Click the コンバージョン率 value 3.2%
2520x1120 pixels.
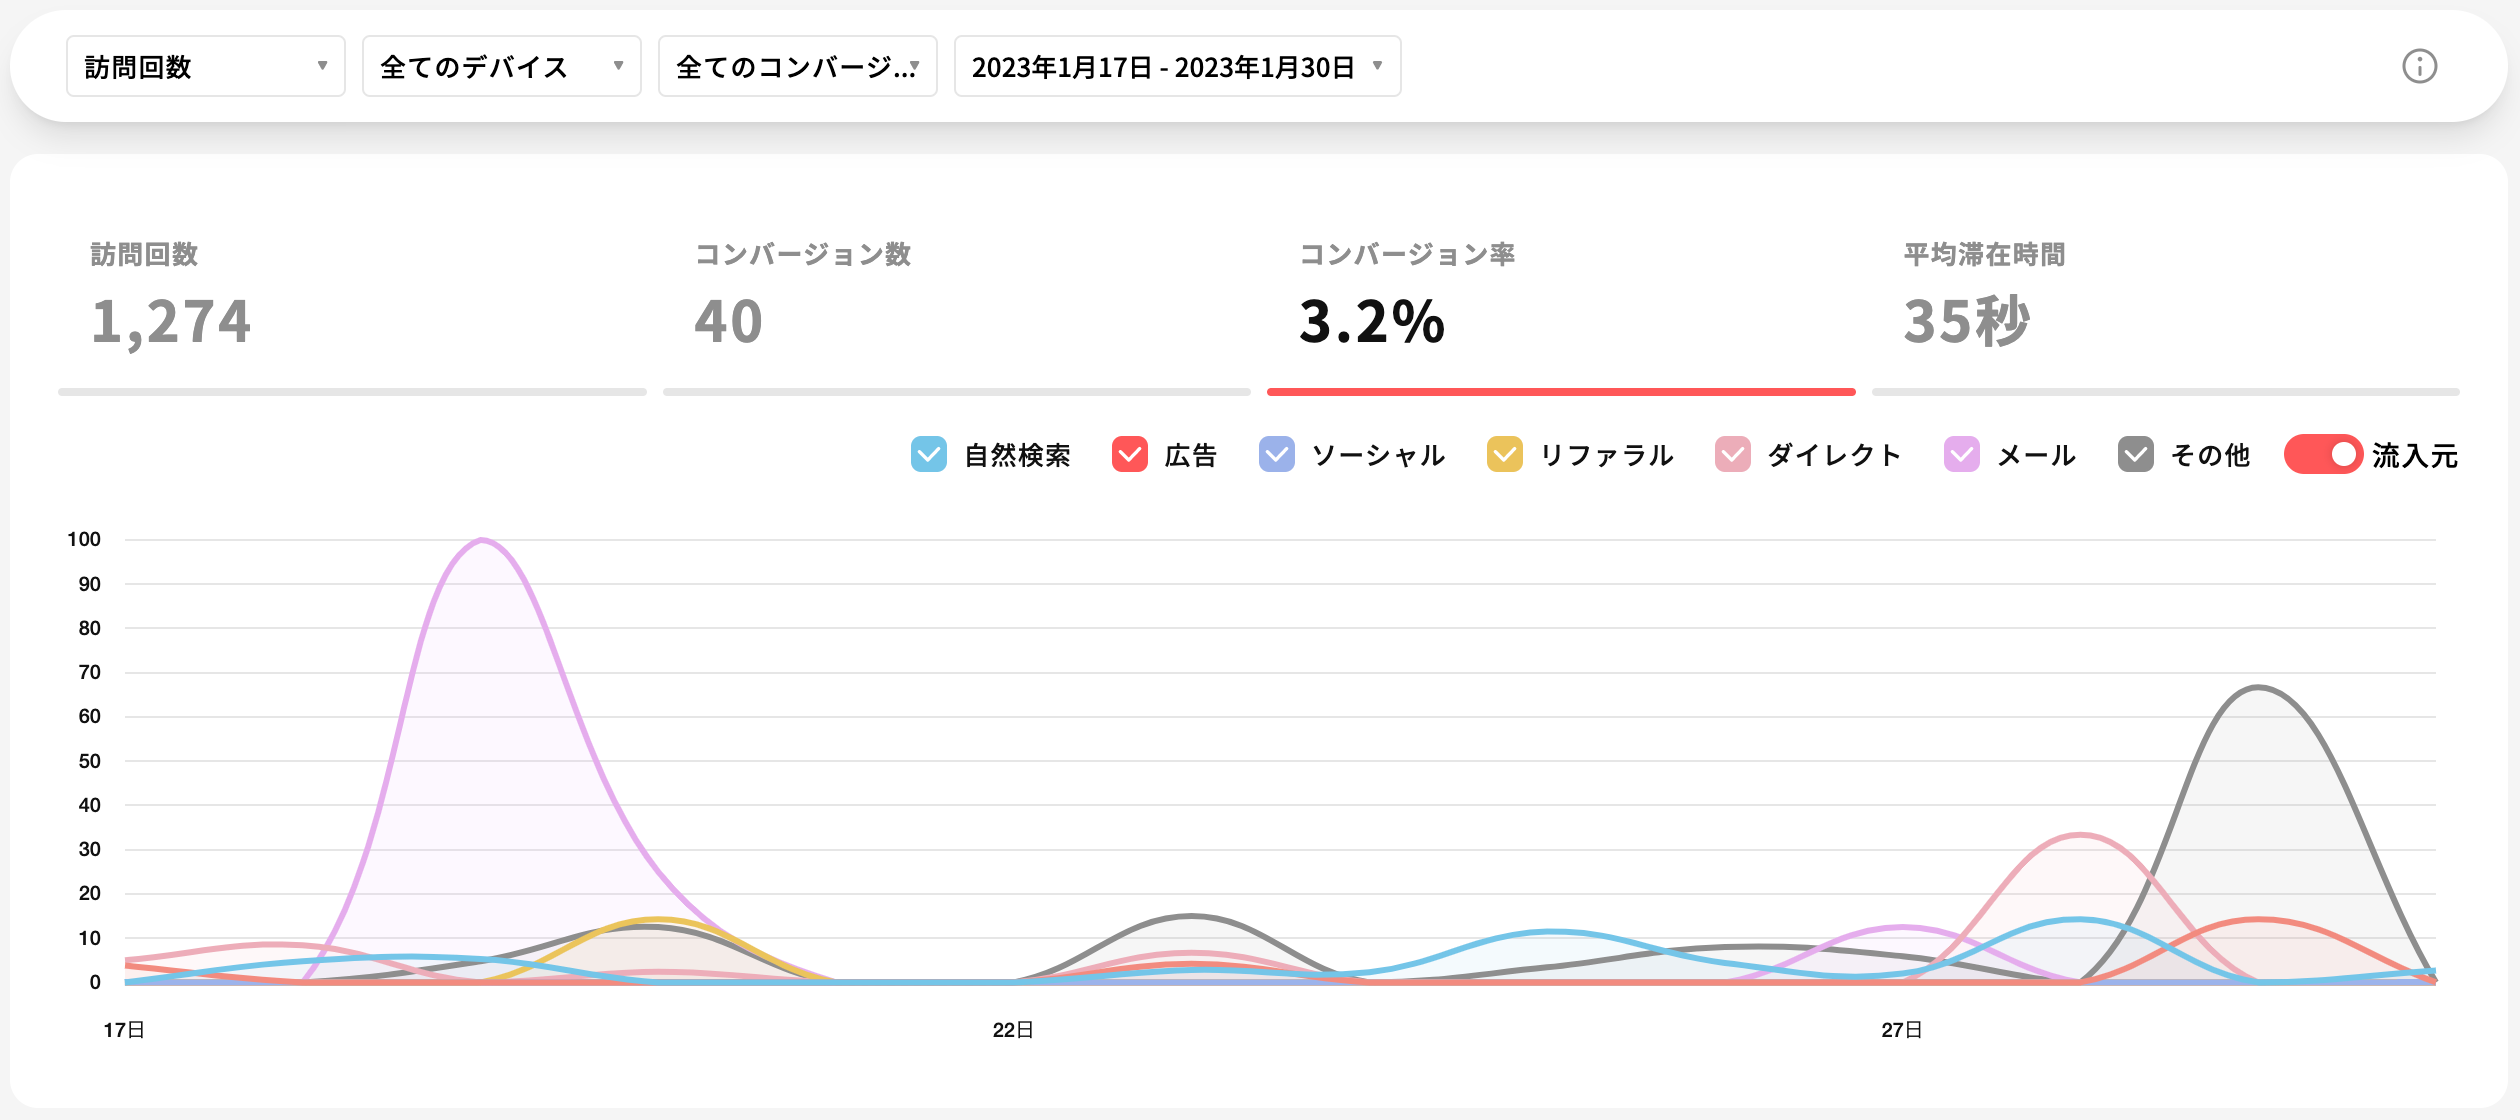(x=1372, y=320)
